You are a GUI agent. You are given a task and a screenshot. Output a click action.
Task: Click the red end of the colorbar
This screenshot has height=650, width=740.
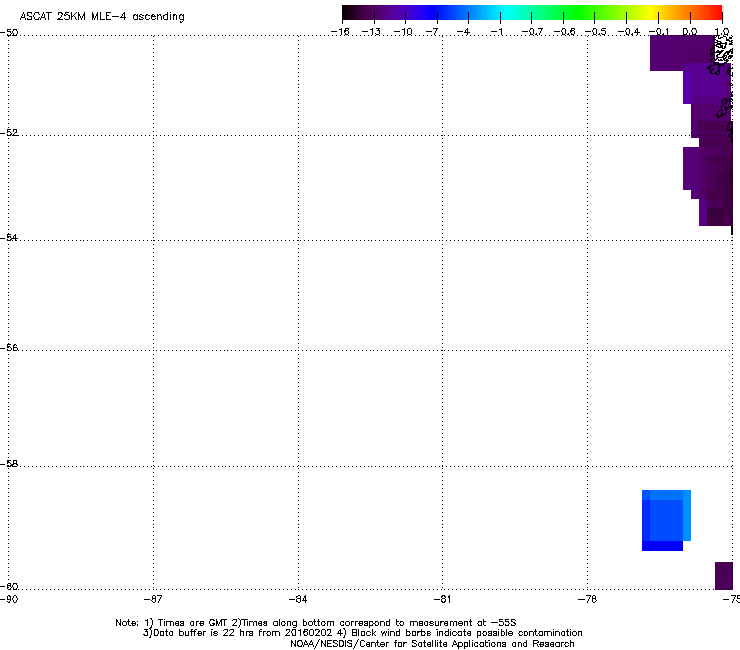[714, 12]
